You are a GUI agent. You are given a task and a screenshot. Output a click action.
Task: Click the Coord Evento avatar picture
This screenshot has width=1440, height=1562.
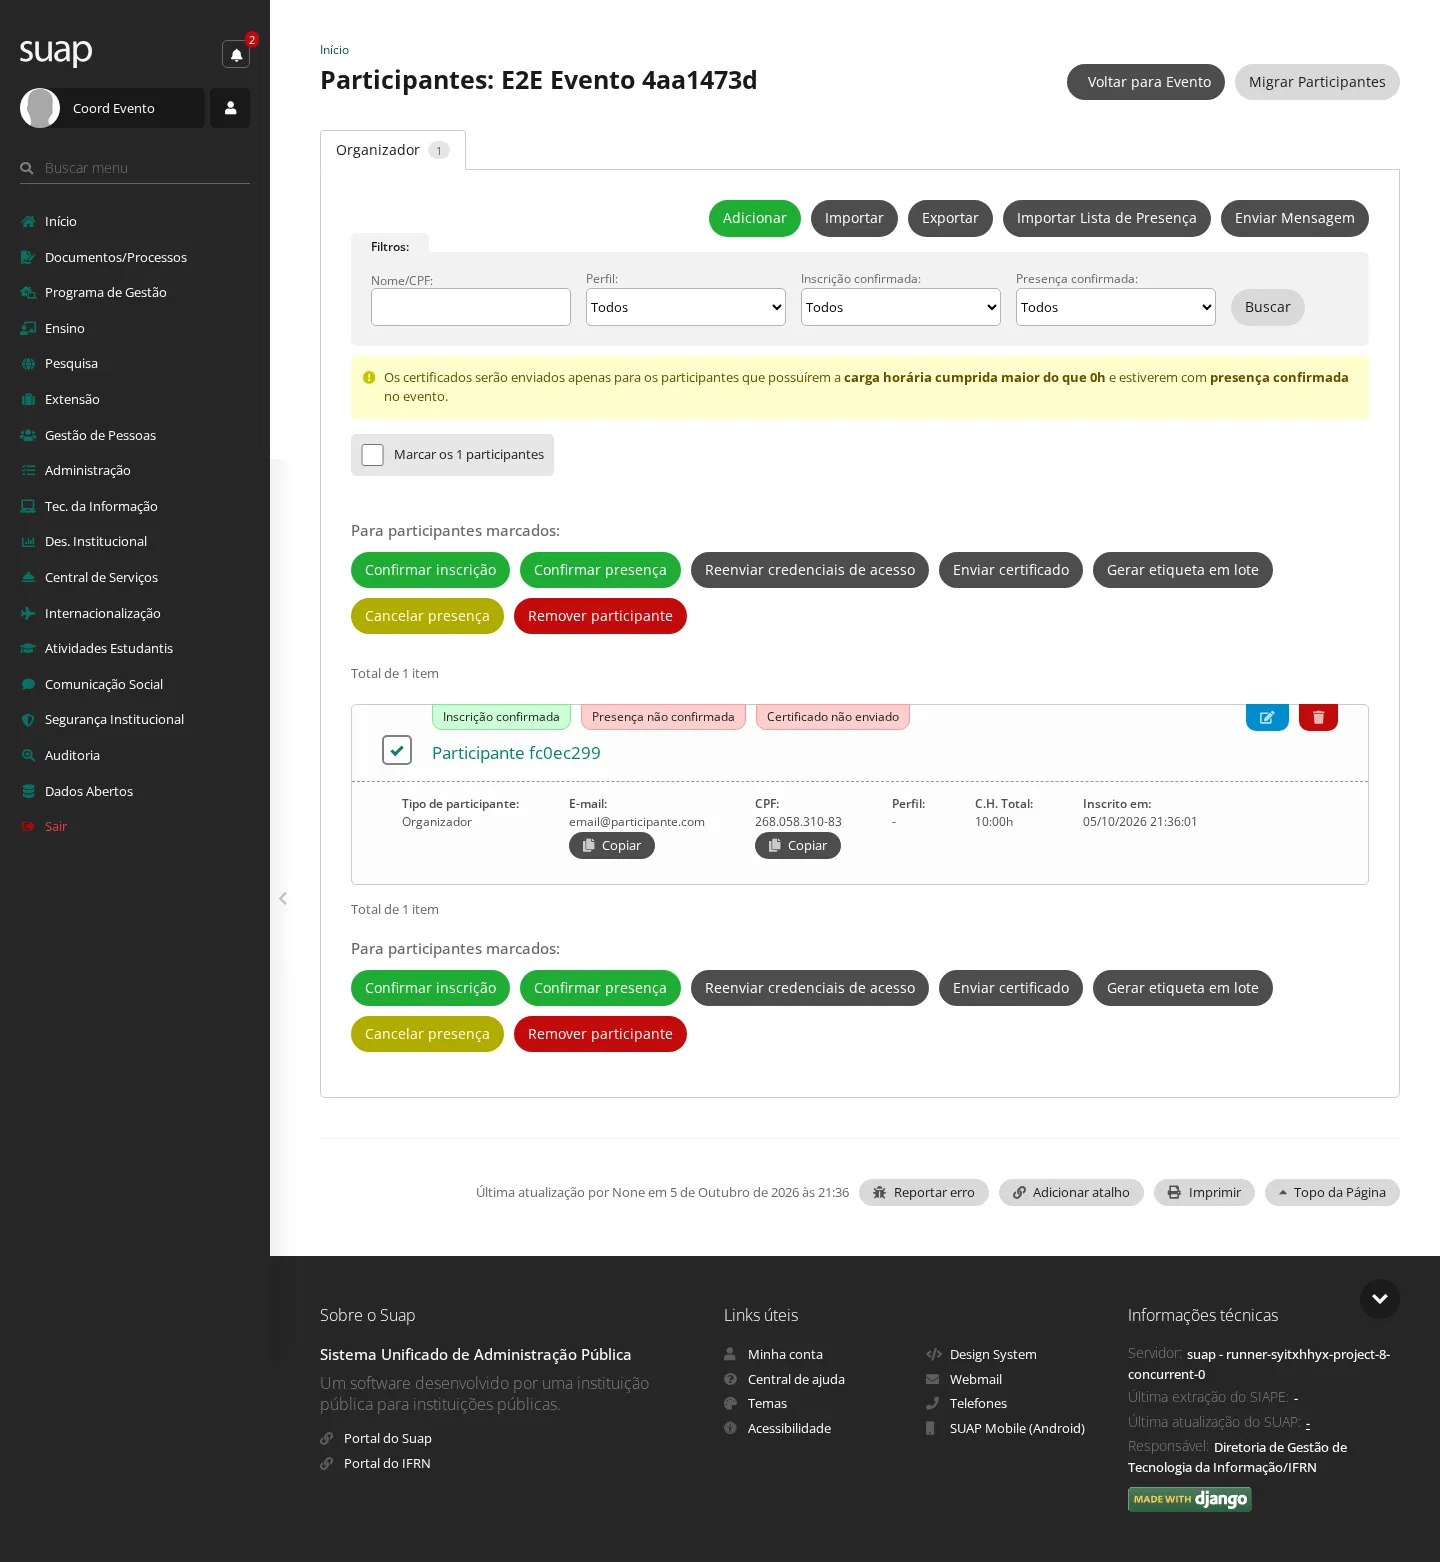tap(40, 108)
